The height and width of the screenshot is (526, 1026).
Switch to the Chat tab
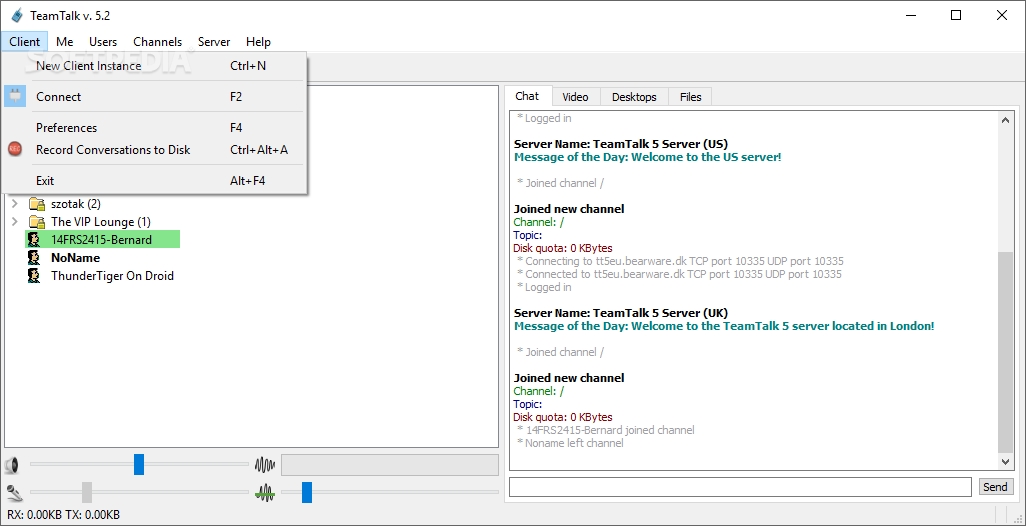527,96
